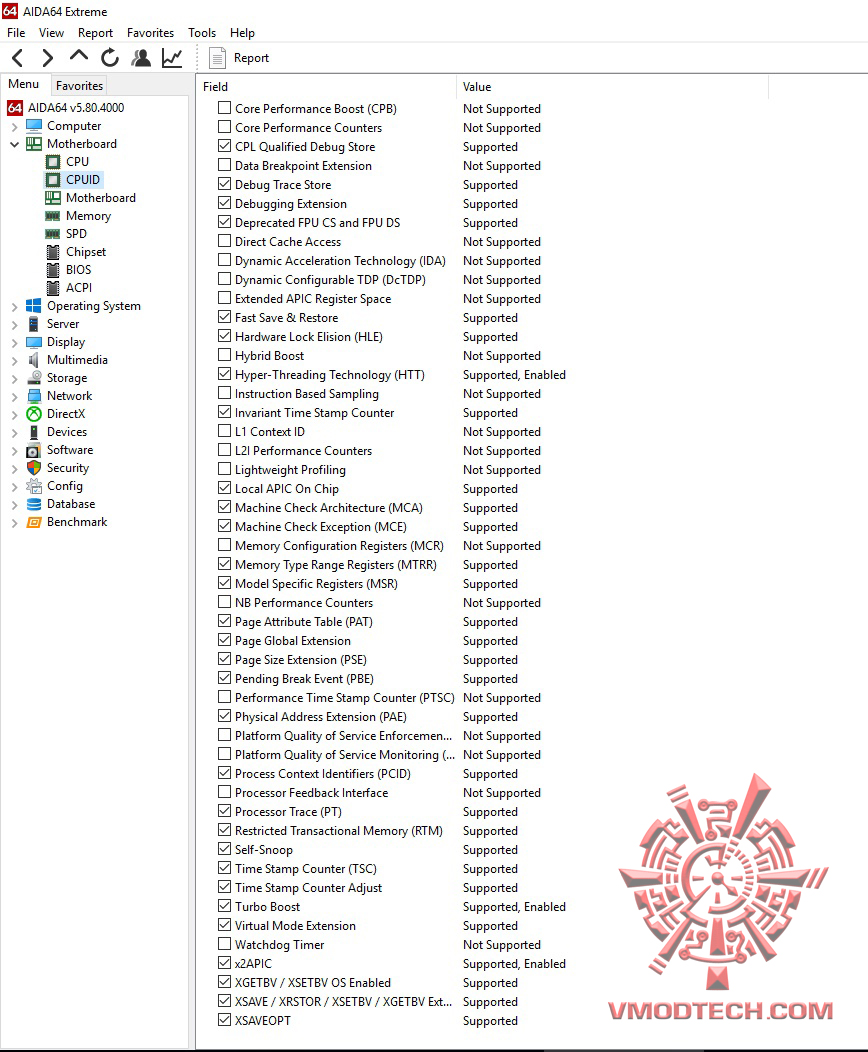
Task: Select the ACPI chip icon
Action: click(53, 288)
